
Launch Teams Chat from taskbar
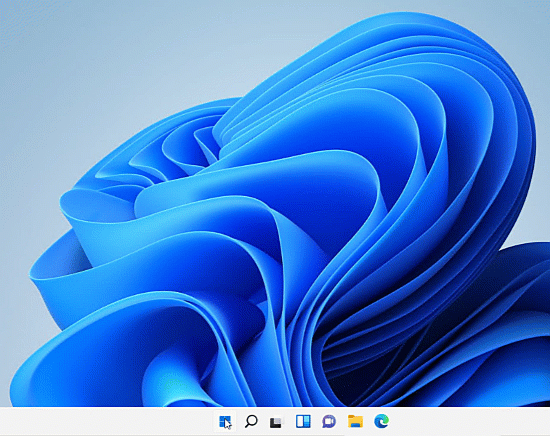click(329, 421)
